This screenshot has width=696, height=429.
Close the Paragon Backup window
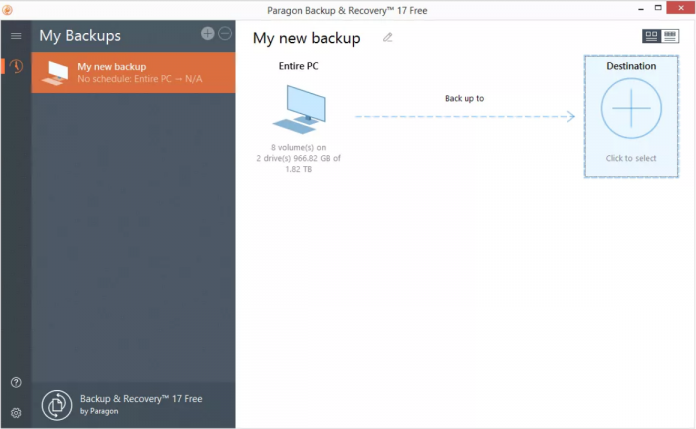pyautogui.click(x=681, y=8)
